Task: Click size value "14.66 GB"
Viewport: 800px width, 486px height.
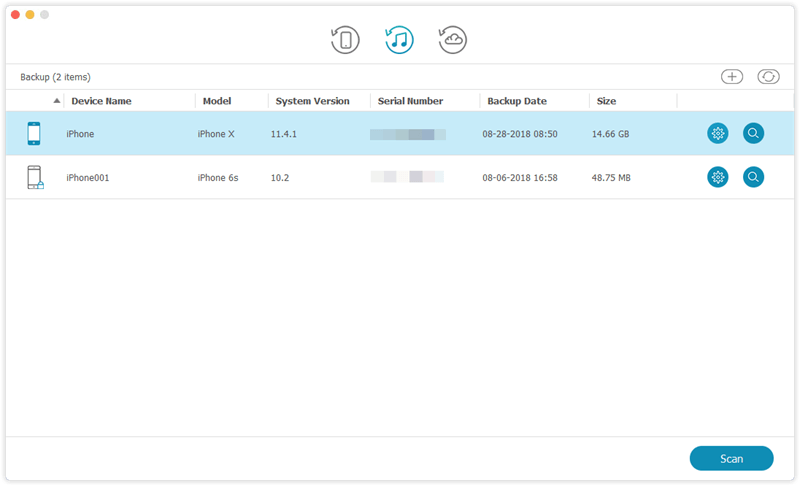Action: tap(610, 134)
